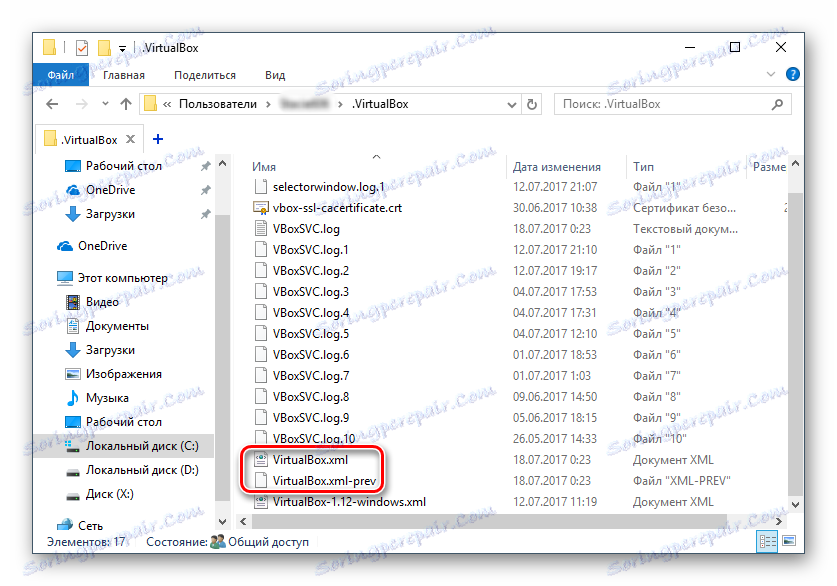Viewport: 837px width, 586px height.
Task: Open the Help question mark icon
Action: 793,75
